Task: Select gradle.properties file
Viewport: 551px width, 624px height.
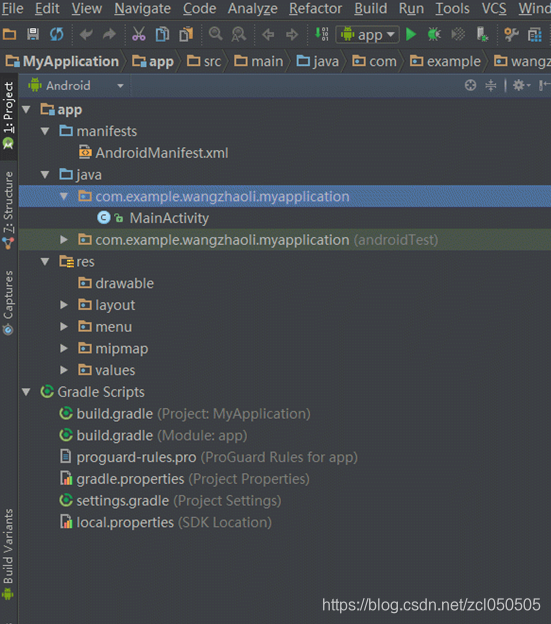Action: (x=184, y=479)
